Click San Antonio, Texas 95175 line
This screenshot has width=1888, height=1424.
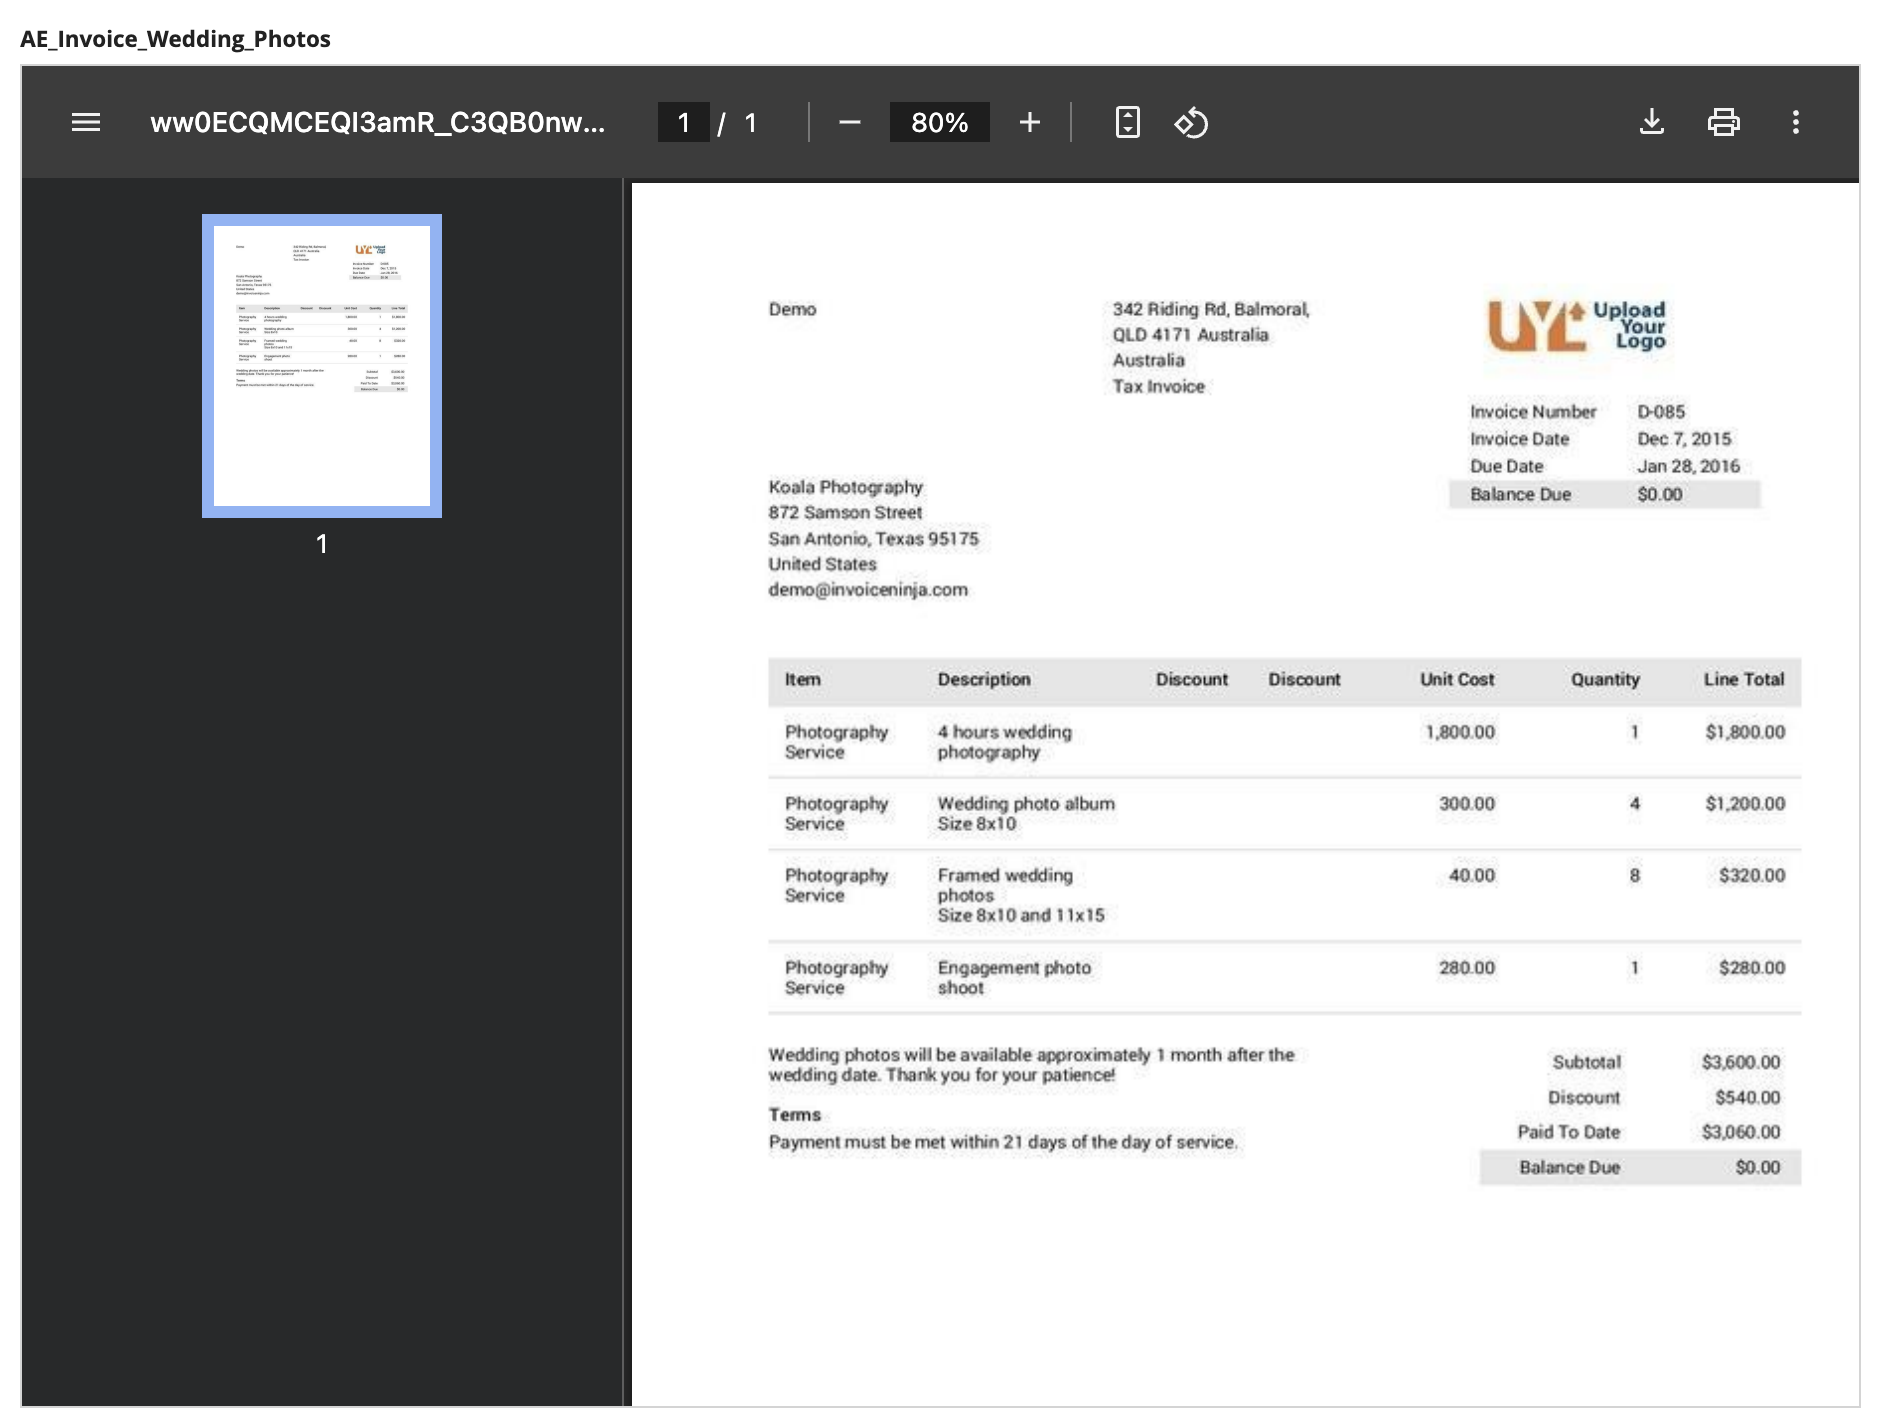[x=873, y=539]
